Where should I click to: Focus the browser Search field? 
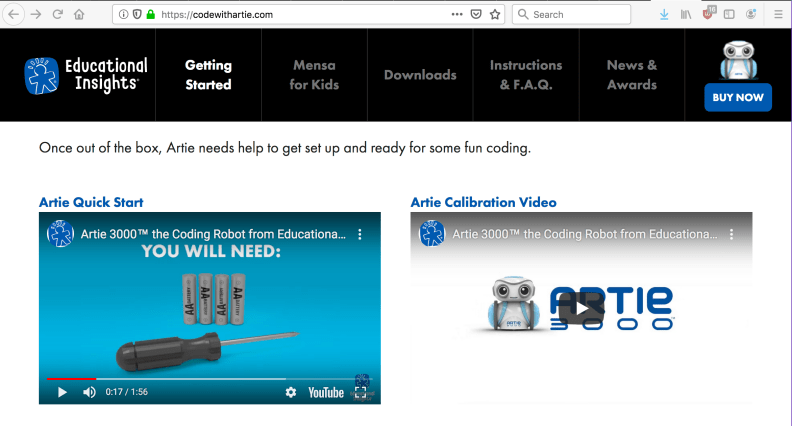[x=571, y=14]
